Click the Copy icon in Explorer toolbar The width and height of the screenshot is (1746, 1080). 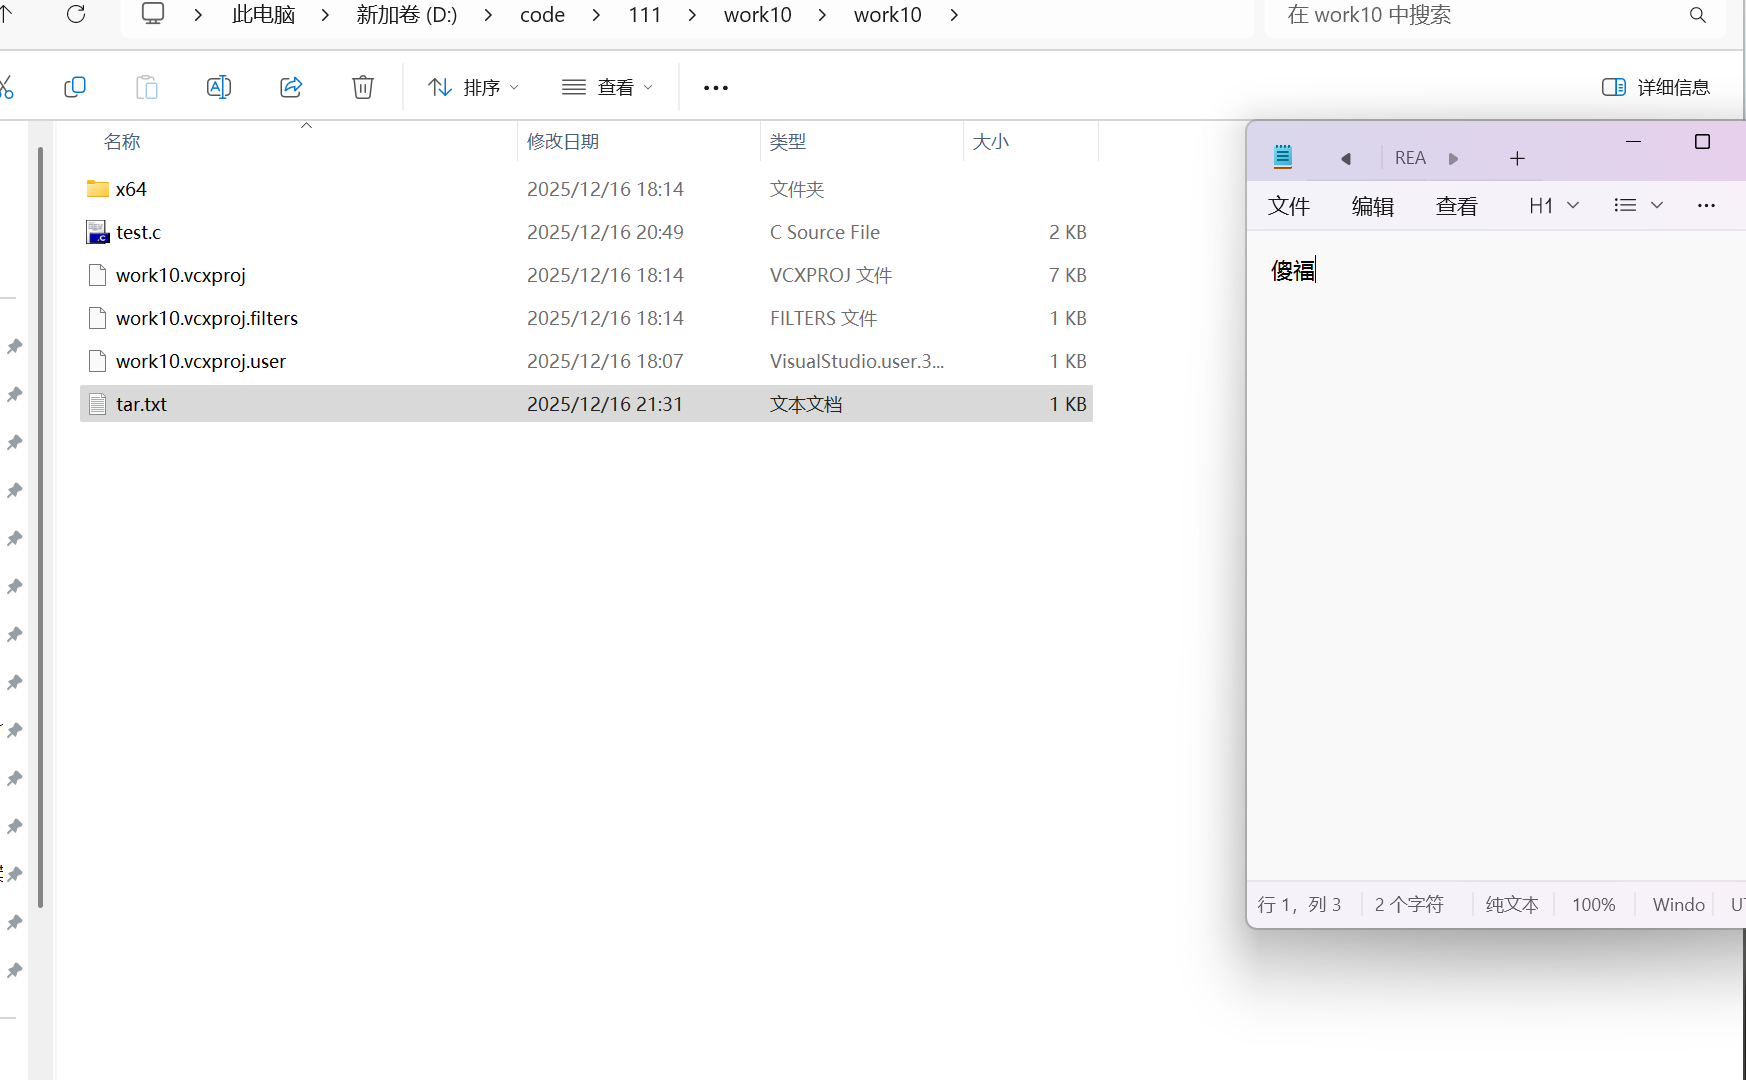point(75,87)
